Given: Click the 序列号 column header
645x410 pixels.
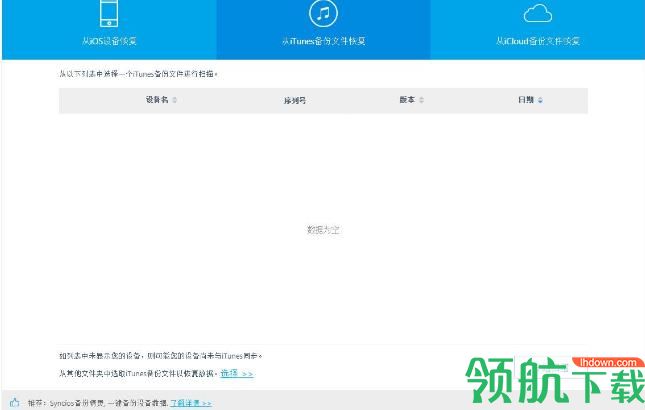Looking at the screenshot, I should (x=295, y=100).
